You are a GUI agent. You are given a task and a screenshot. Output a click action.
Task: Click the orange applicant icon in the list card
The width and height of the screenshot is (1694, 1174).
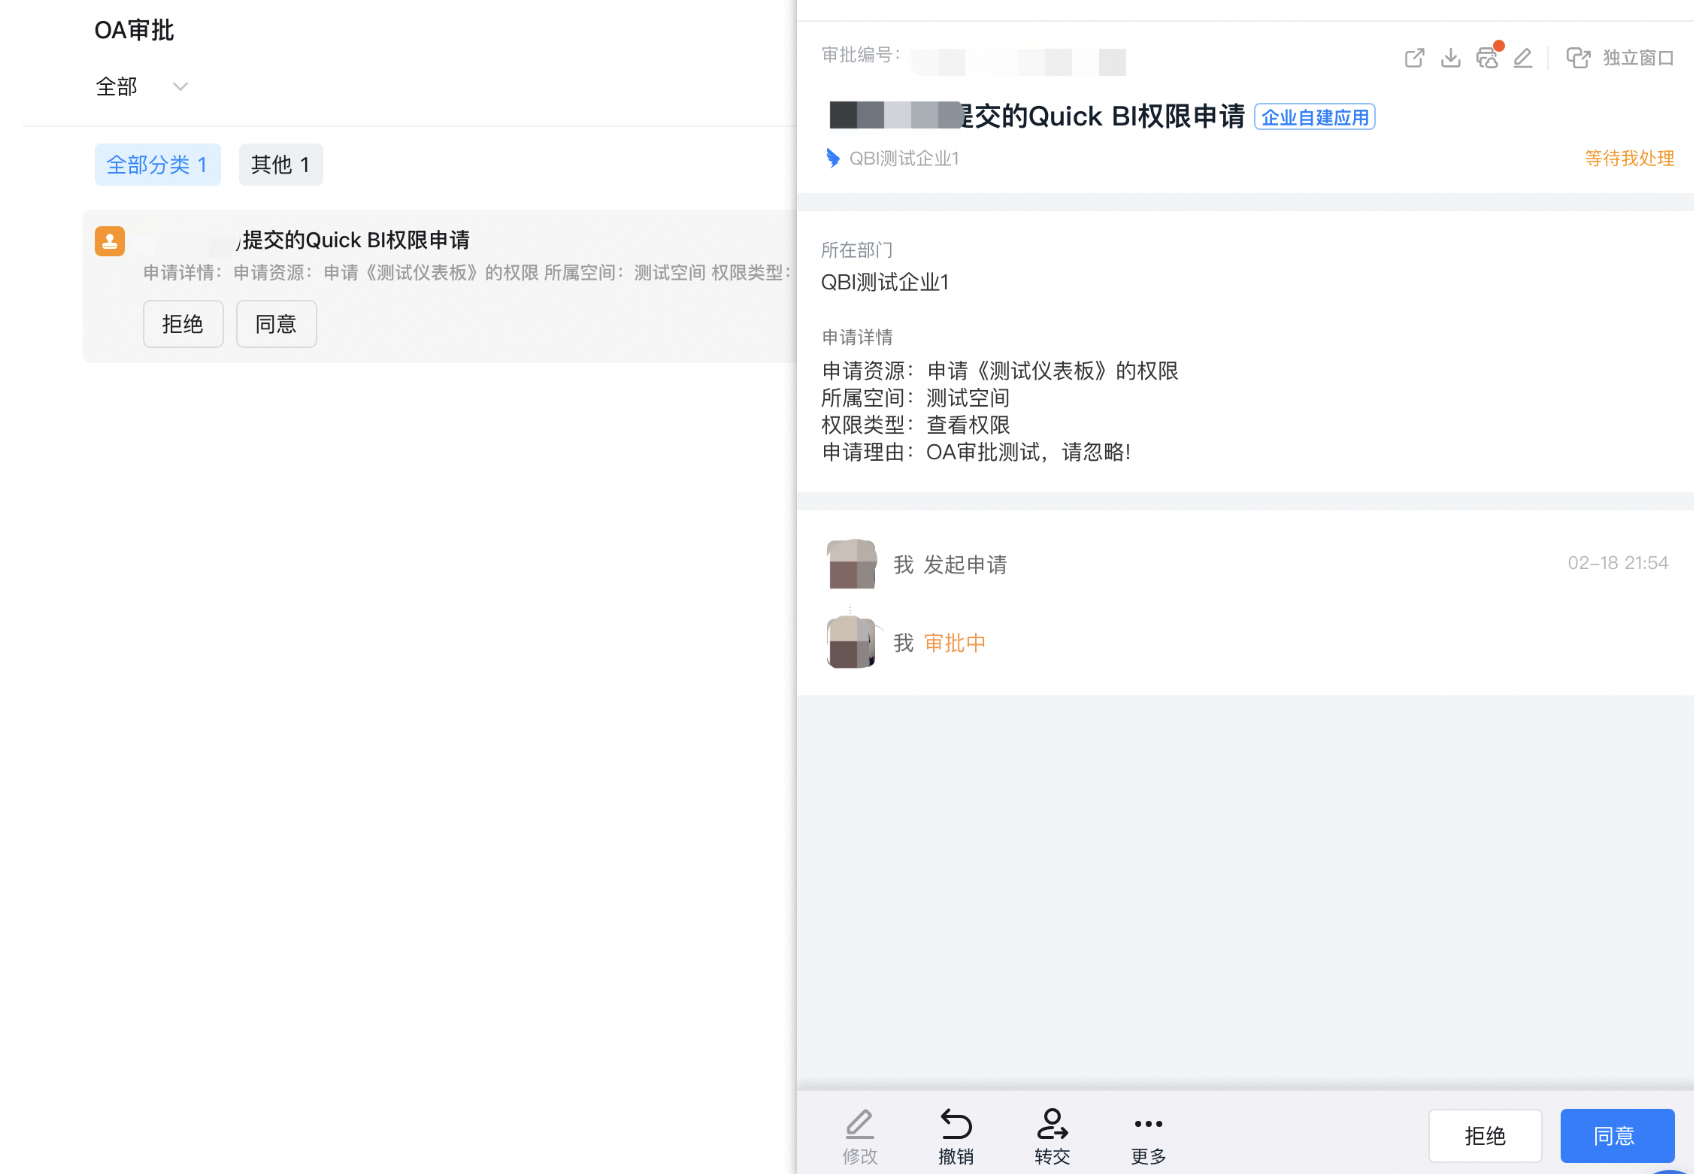(110, 241)
